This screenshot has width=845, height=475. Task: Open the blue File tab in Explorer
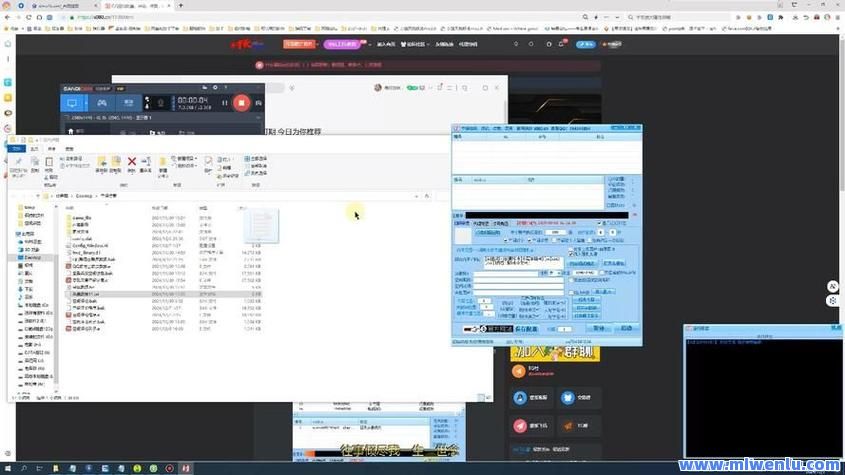click(x=15, y=147)
